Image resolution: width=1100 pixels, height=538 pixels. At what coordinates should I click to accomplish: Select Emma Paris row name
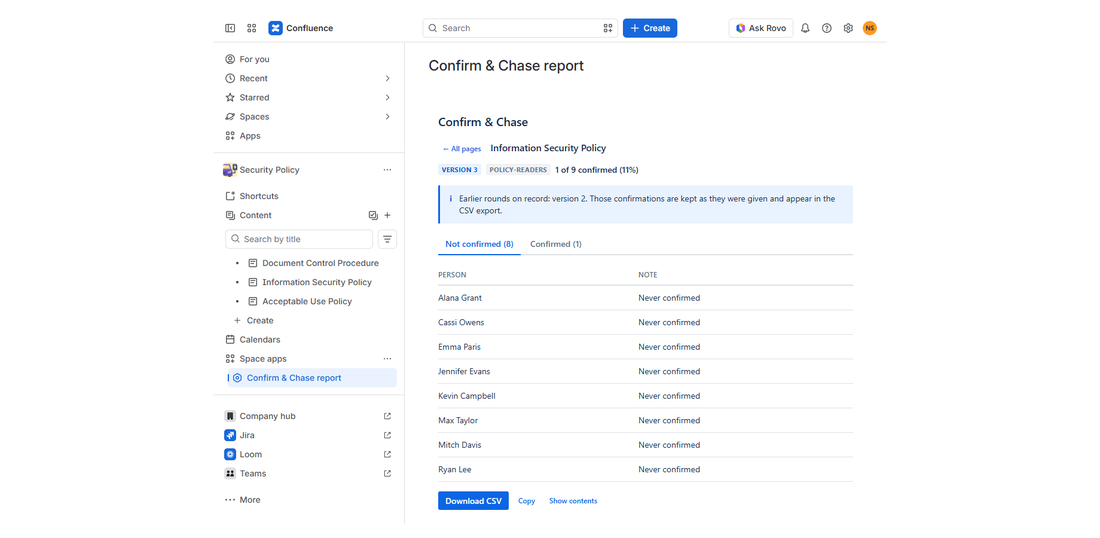(x=460, y=347)
